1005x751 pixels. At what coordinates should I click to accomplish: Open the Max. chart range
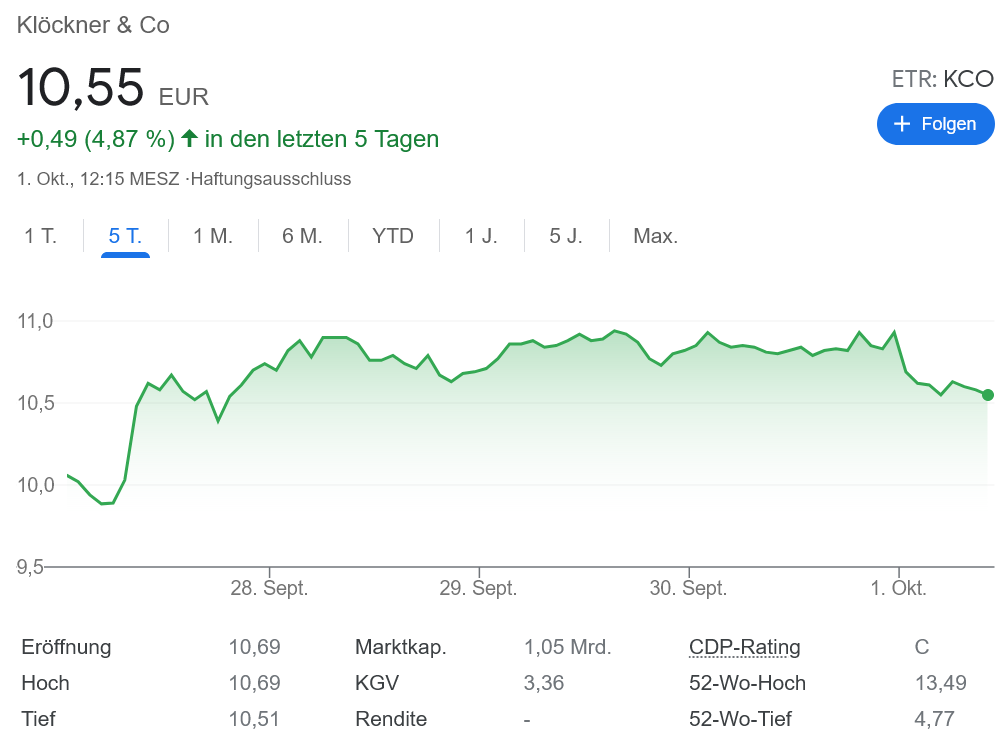[x=655, y=237]
